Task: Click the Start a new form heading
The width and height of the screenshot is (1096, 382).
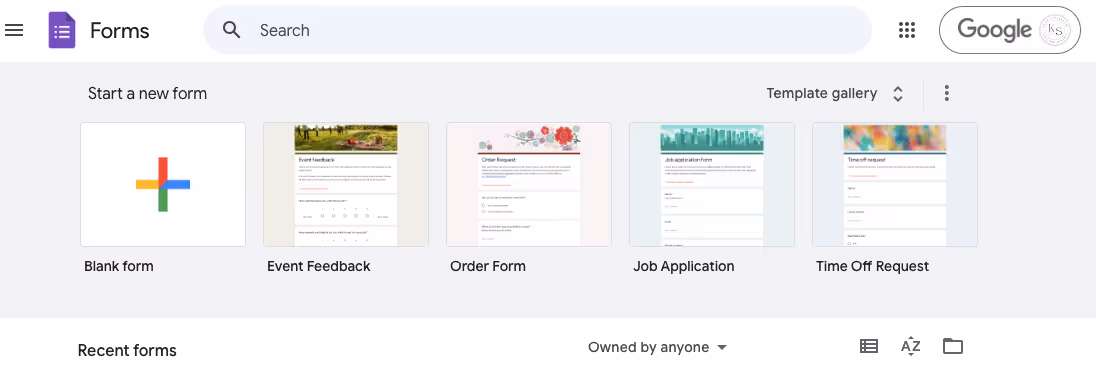Action: point(147,94)
